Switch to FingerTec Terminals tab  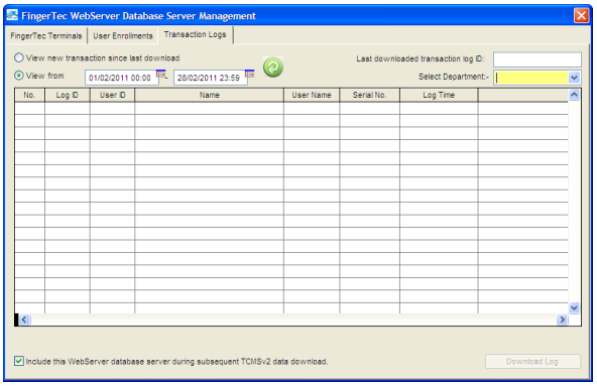46,36
